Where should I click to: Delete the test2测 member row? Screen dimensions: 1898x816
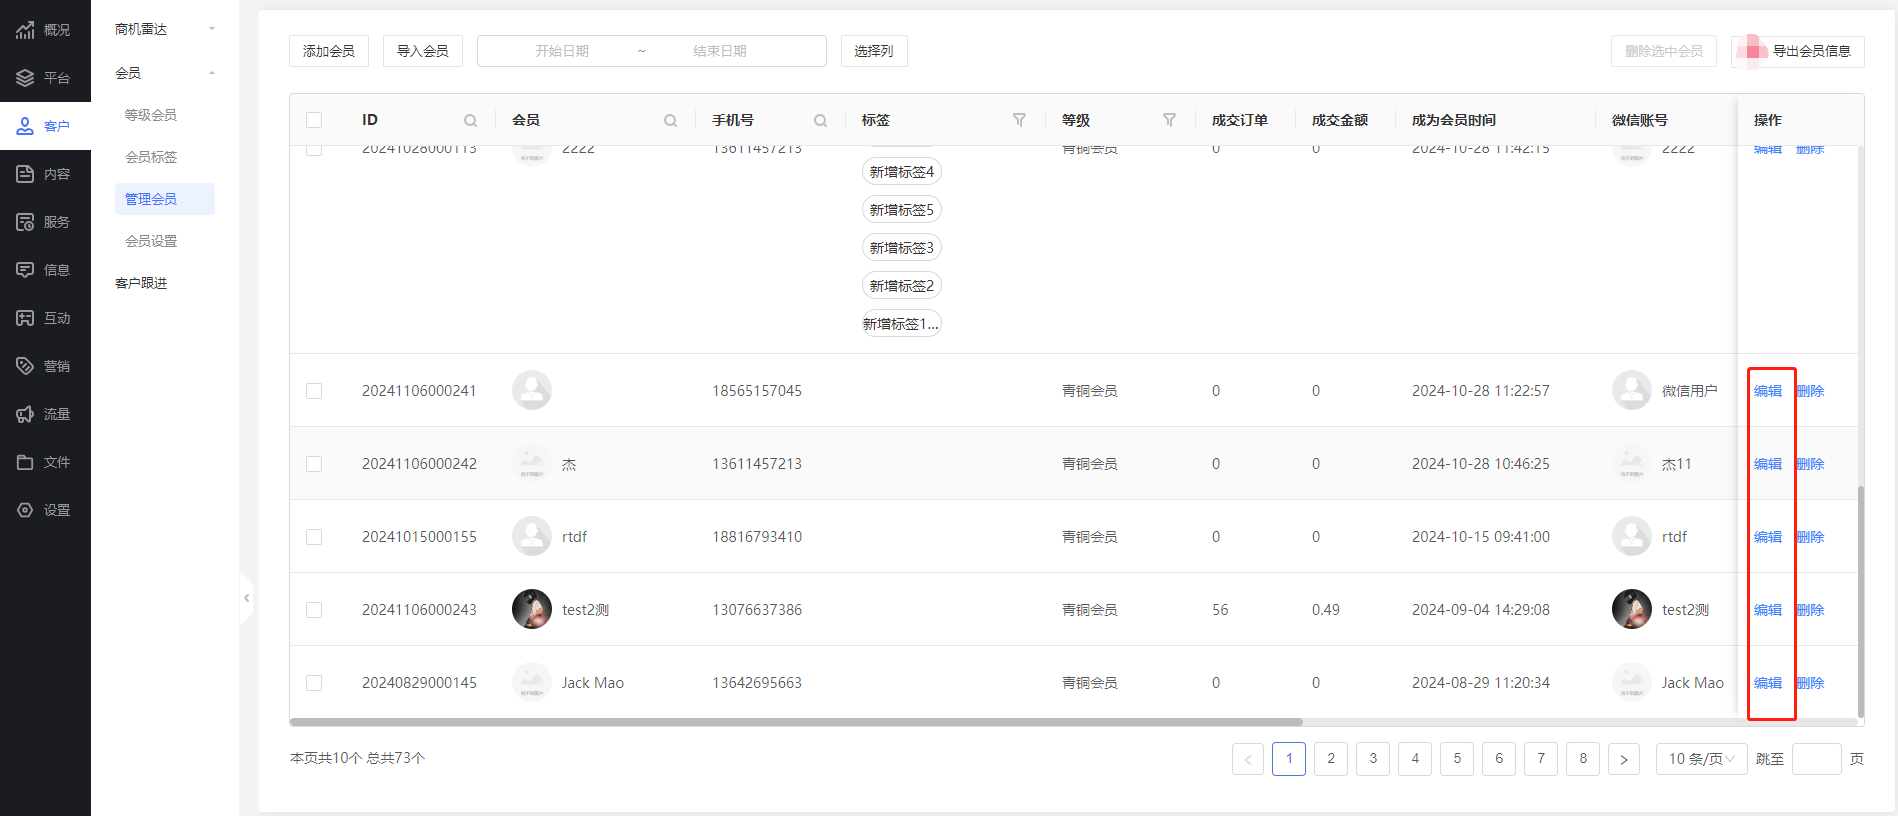click(x=1810, y=610)
